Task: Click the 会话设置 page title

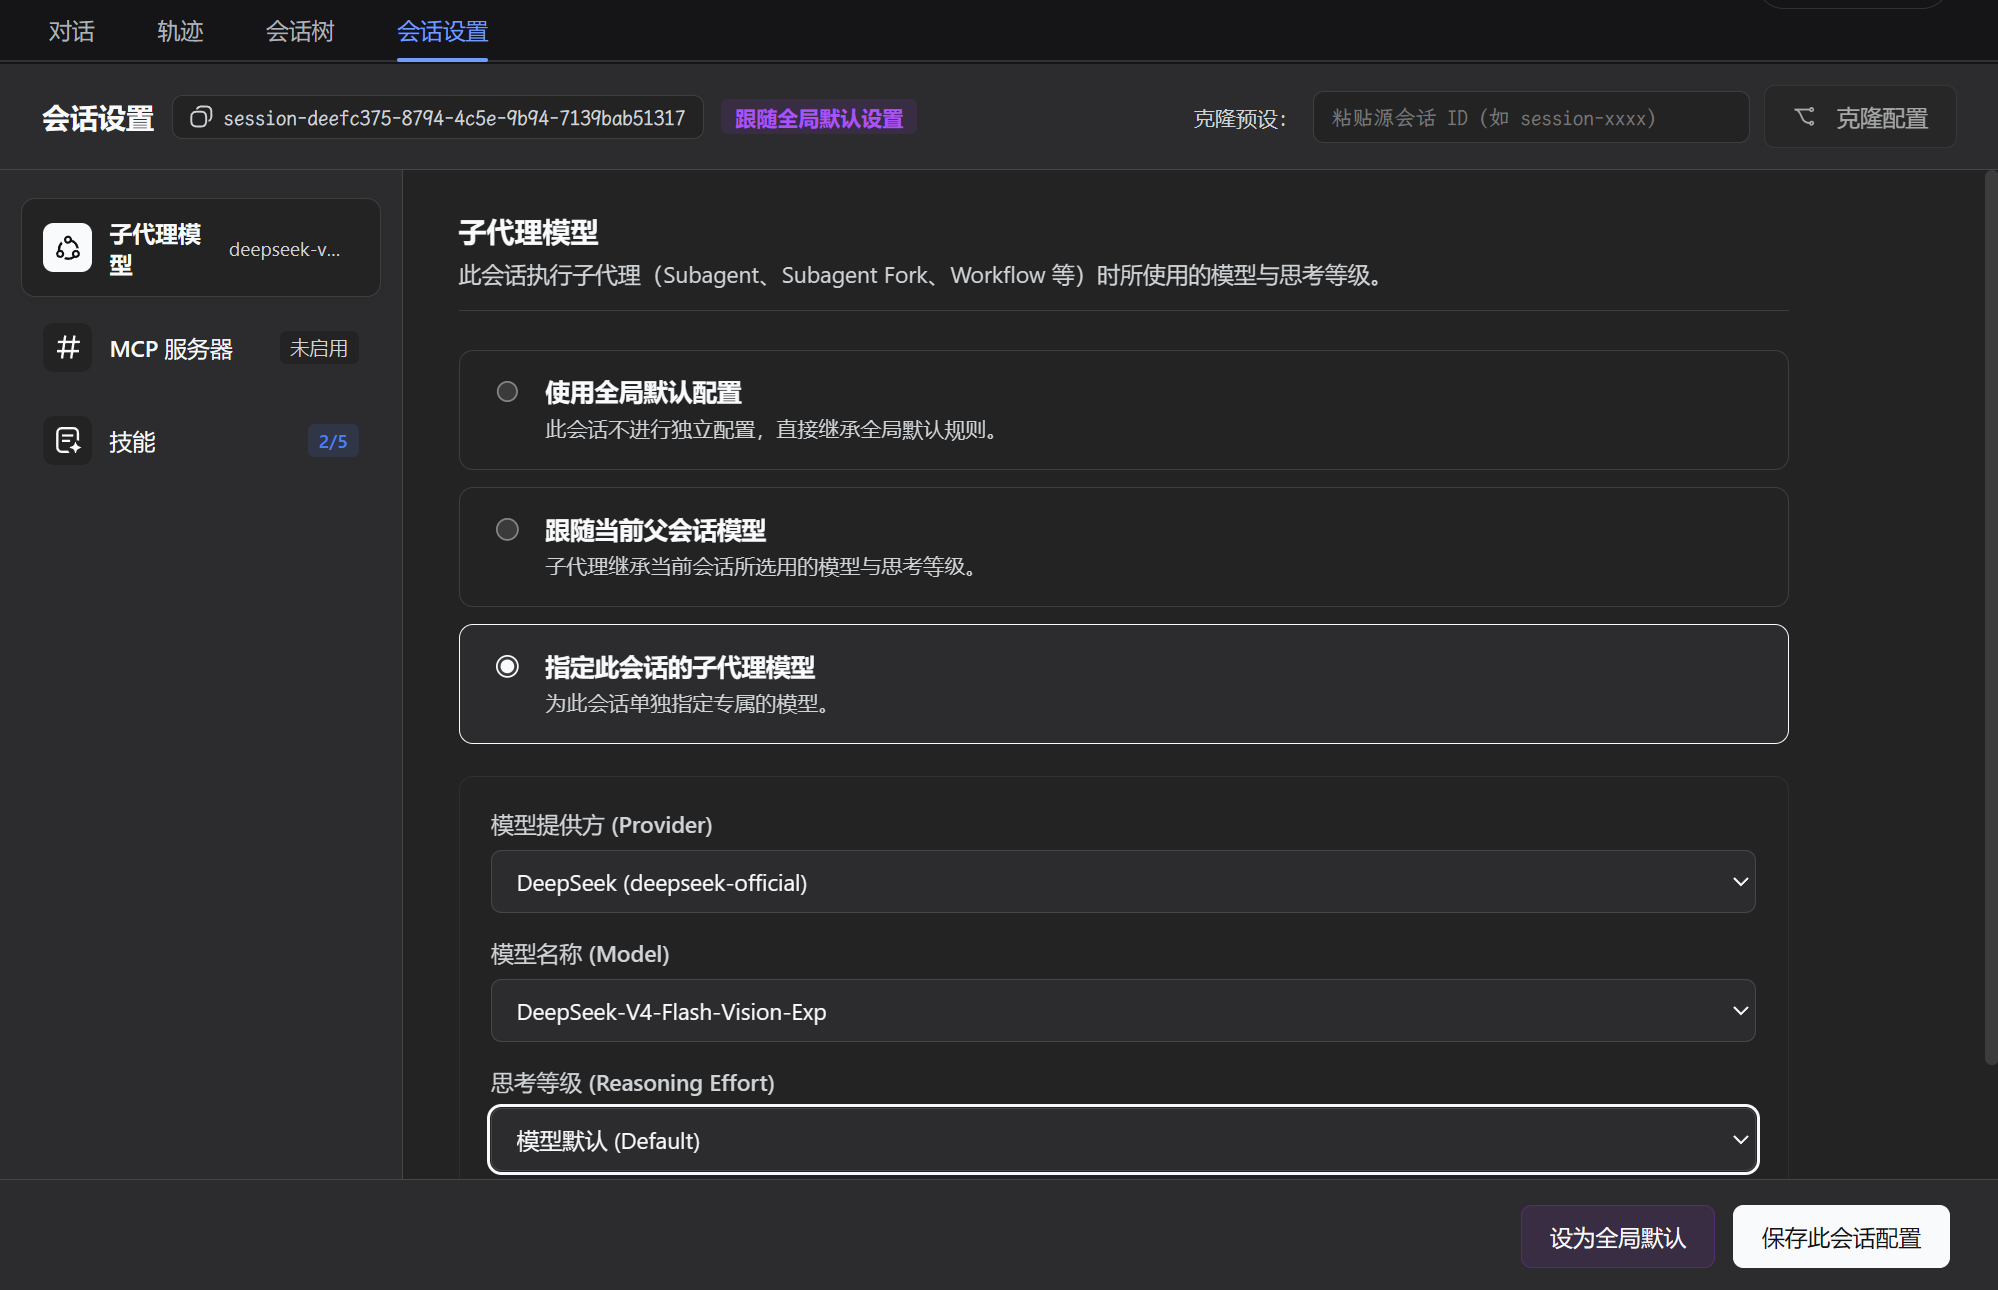Action: [x=98, y=118]
